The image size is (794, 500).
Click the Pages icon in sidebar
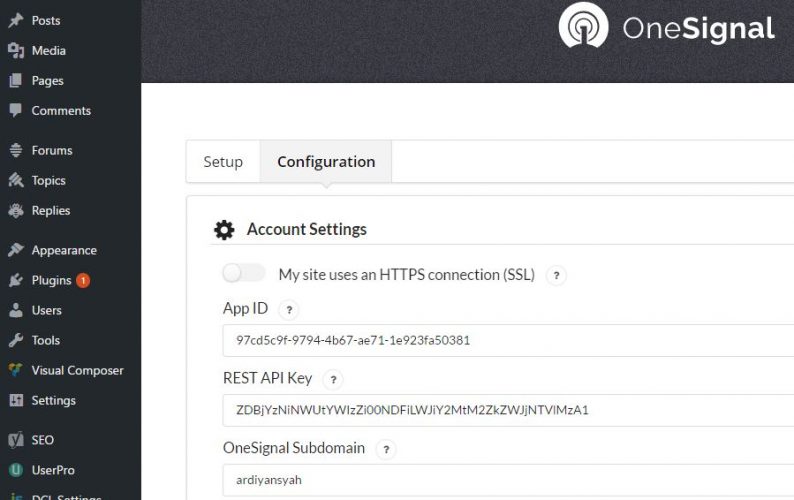16,80
